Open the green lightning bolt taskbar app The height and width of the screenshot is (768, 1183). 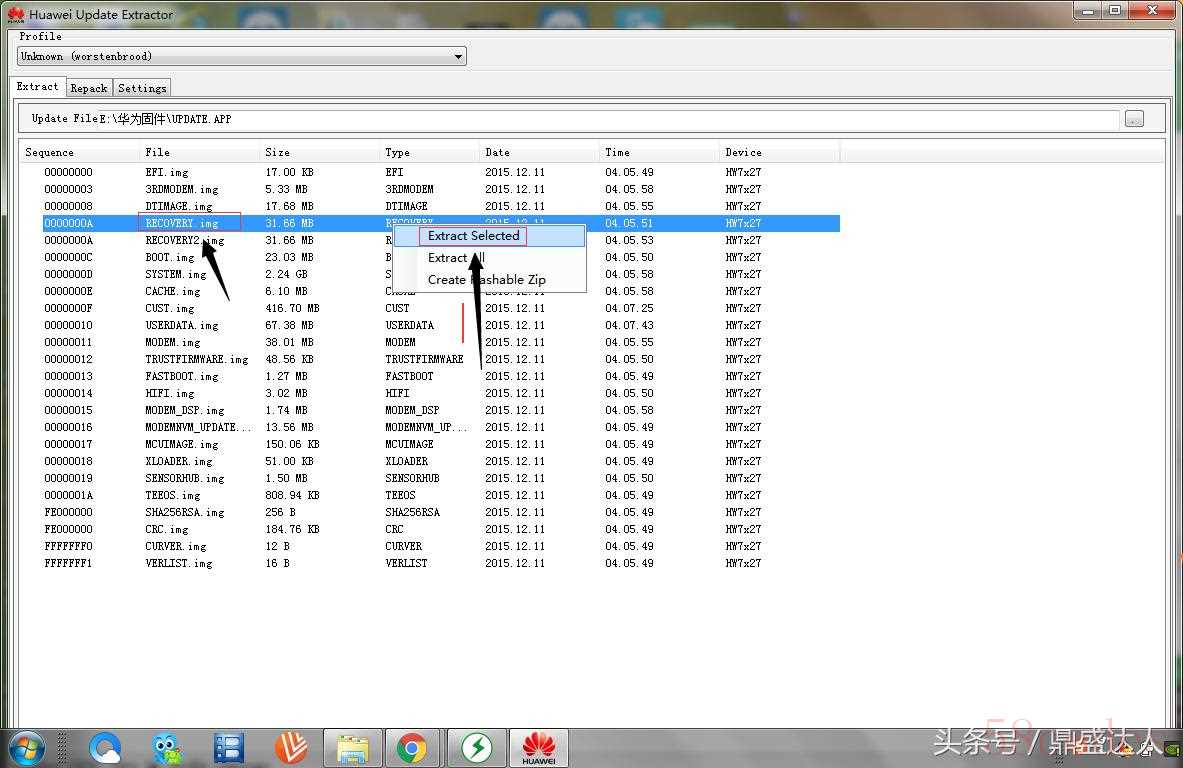pos(476,748)
